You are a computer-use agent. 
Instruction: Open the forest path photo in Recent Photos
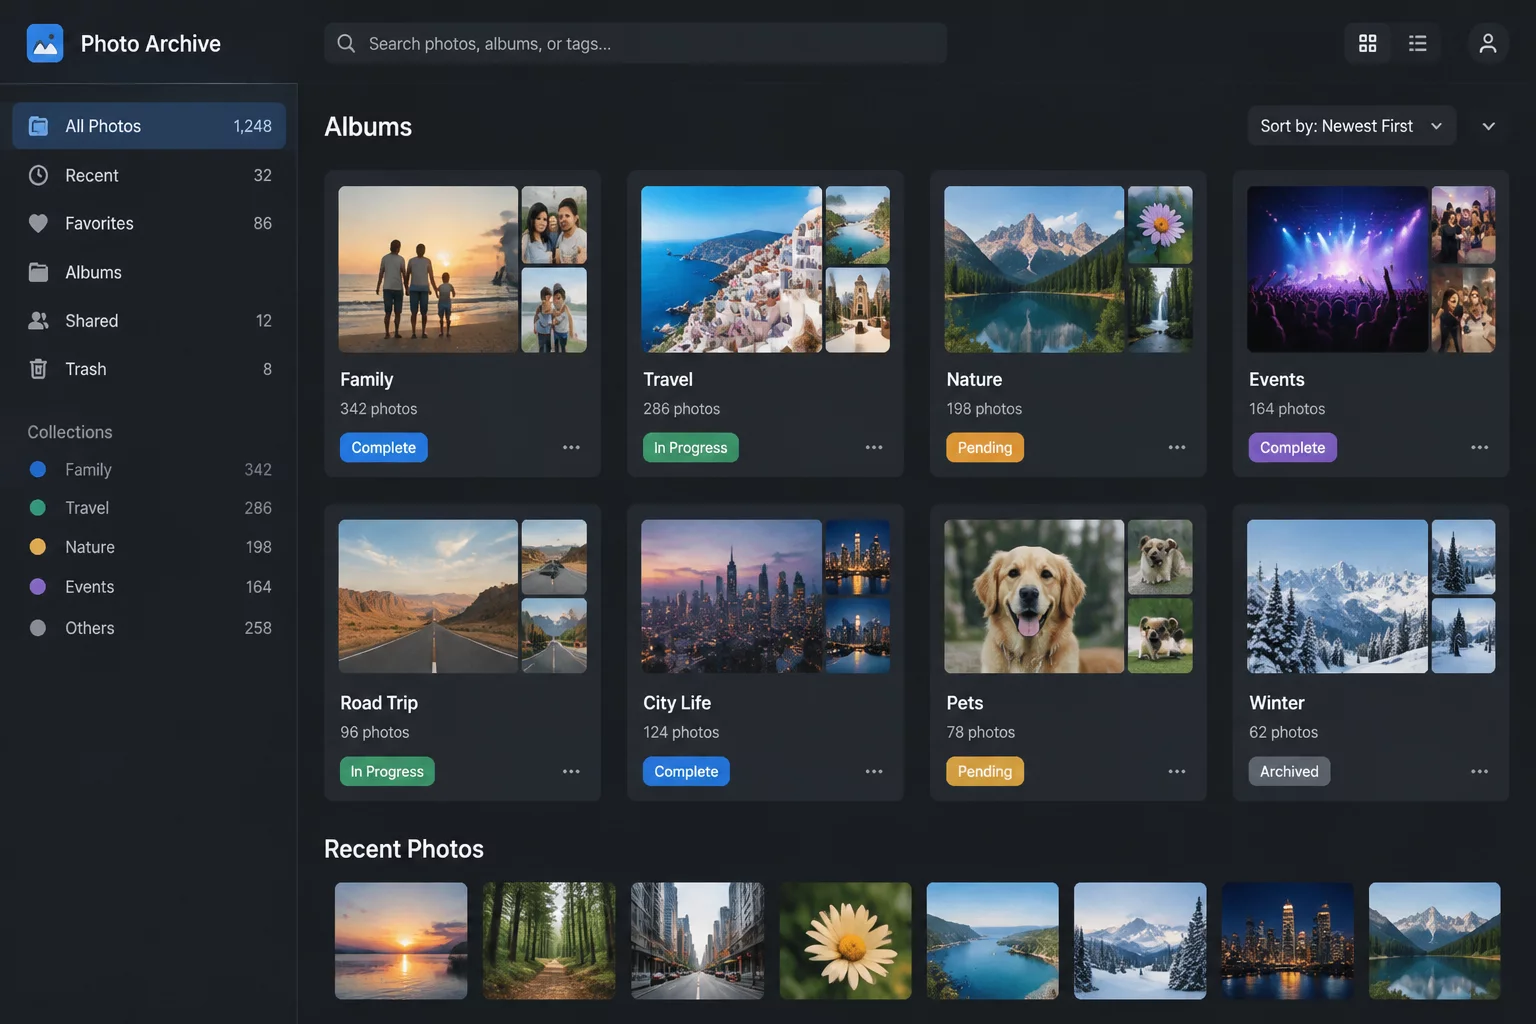[549, 940]
